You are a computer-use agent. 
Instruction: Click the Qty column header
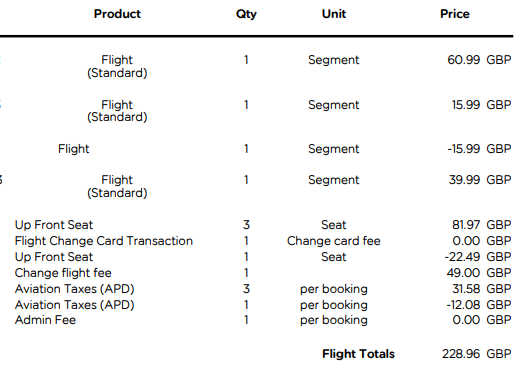[246, 14]
